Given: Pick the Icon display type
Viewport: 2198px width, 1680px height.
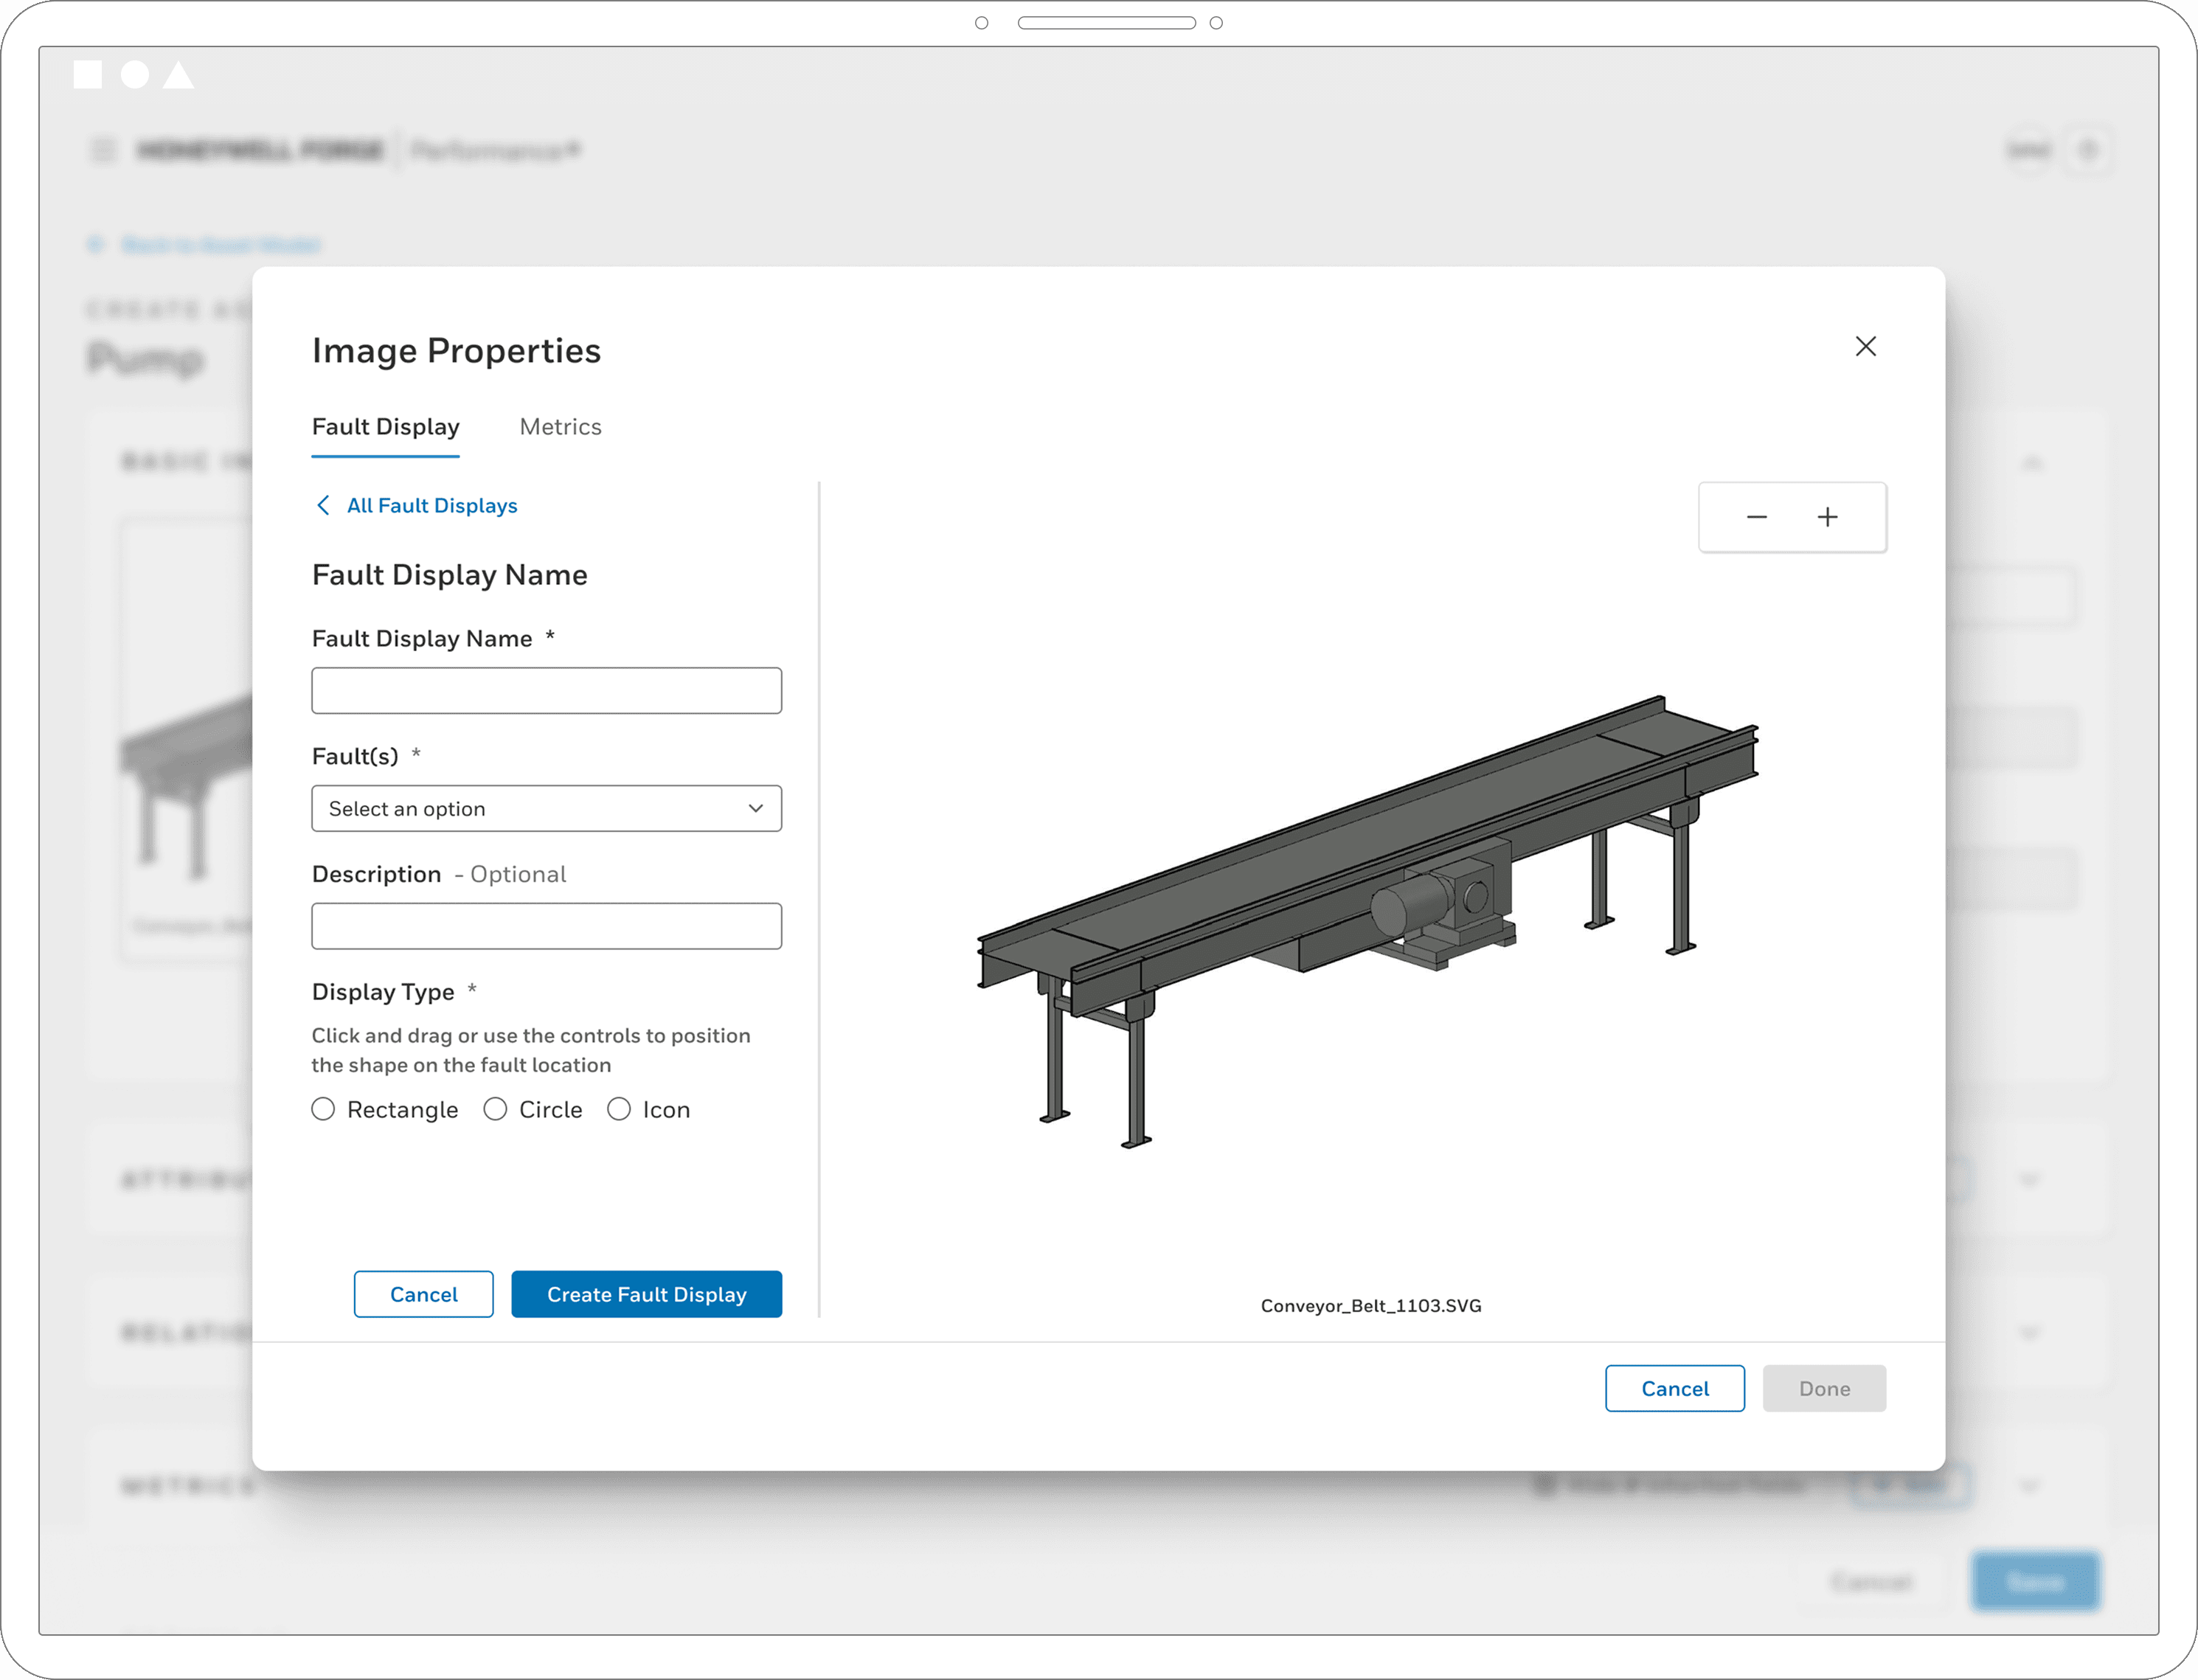Looking at the screenshot, I should 619,1109.
